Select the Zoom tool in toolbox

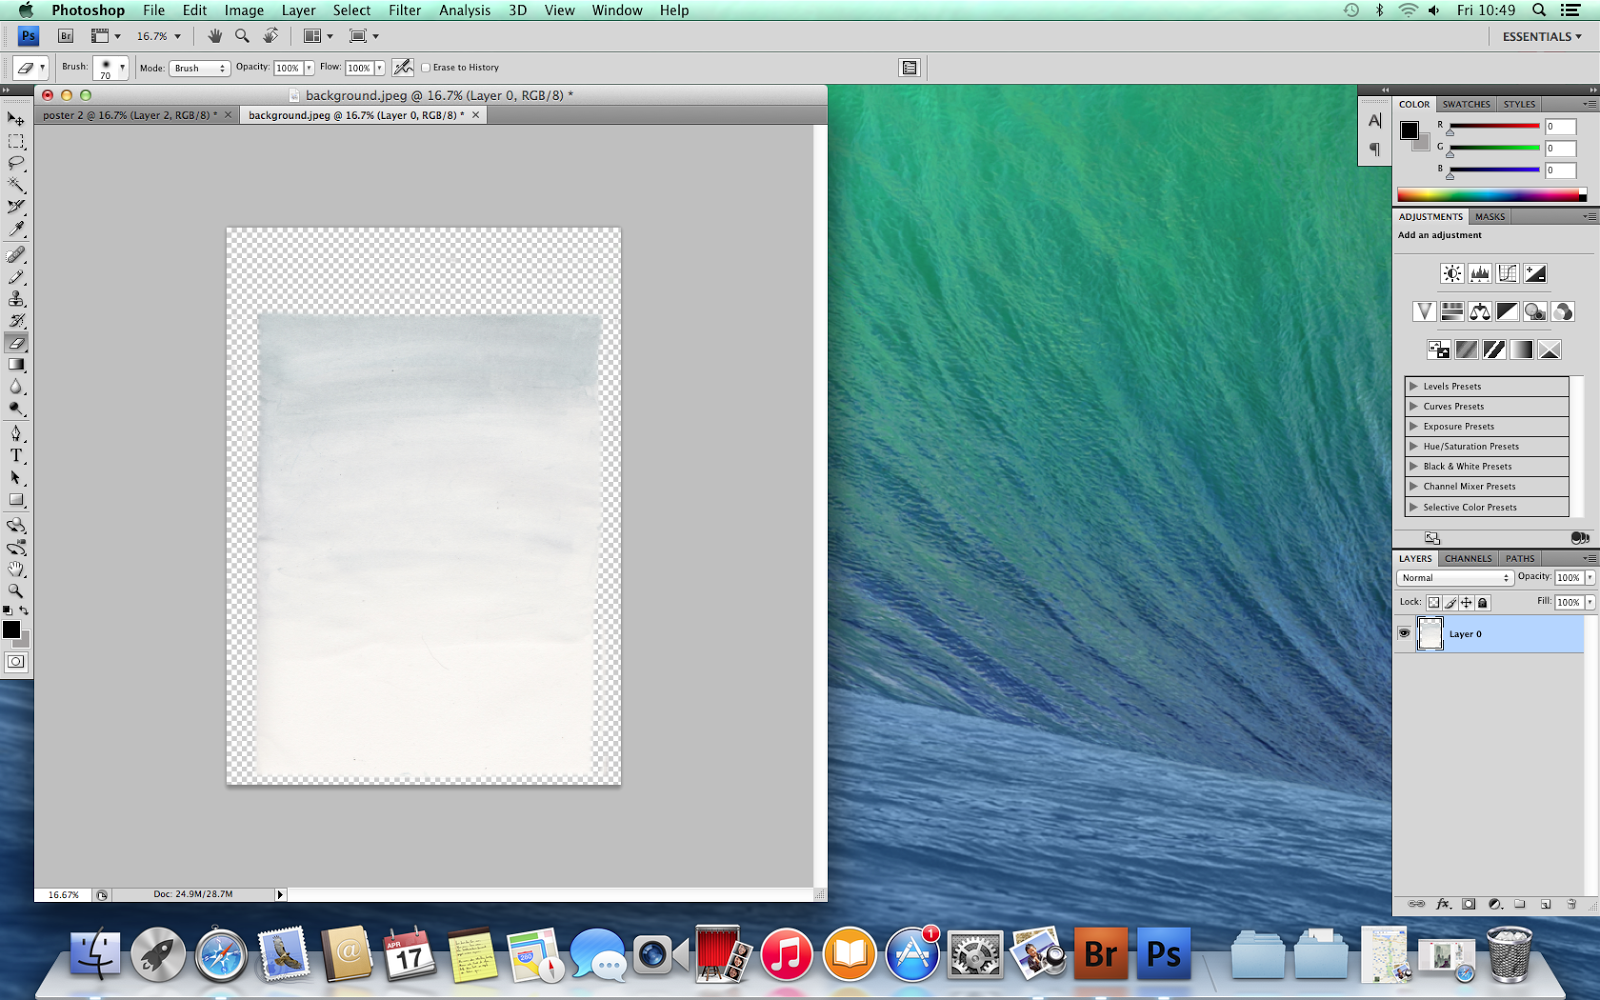16,591
